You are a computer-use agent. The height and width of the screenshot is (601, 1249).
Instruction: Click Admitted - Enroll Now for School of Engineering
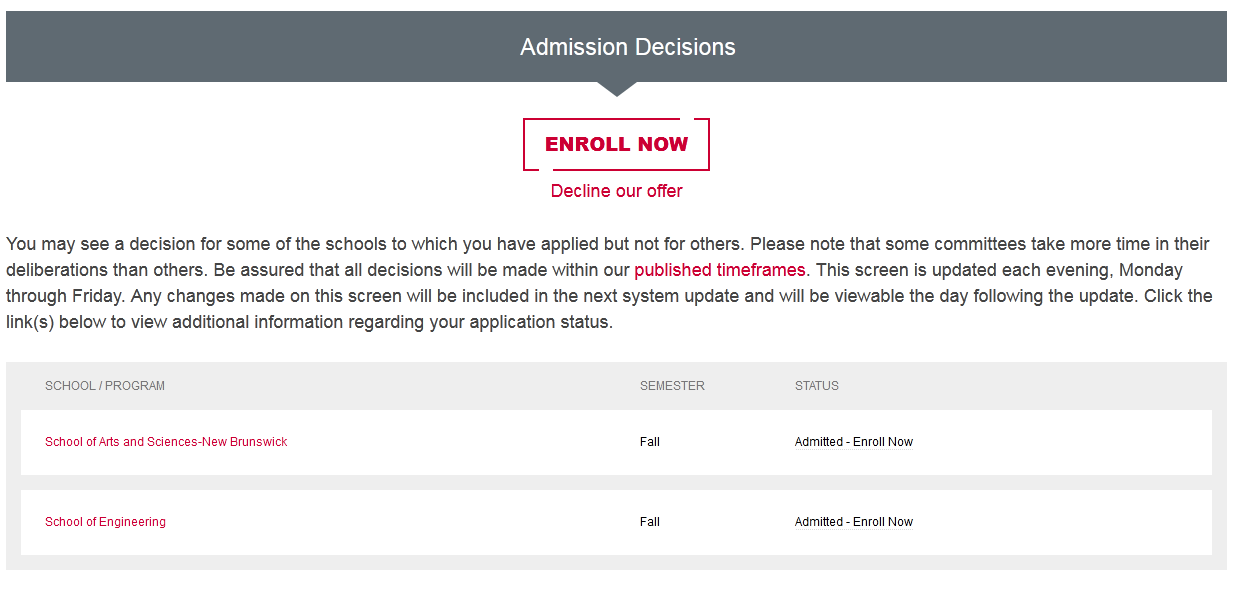coord(853,522)
